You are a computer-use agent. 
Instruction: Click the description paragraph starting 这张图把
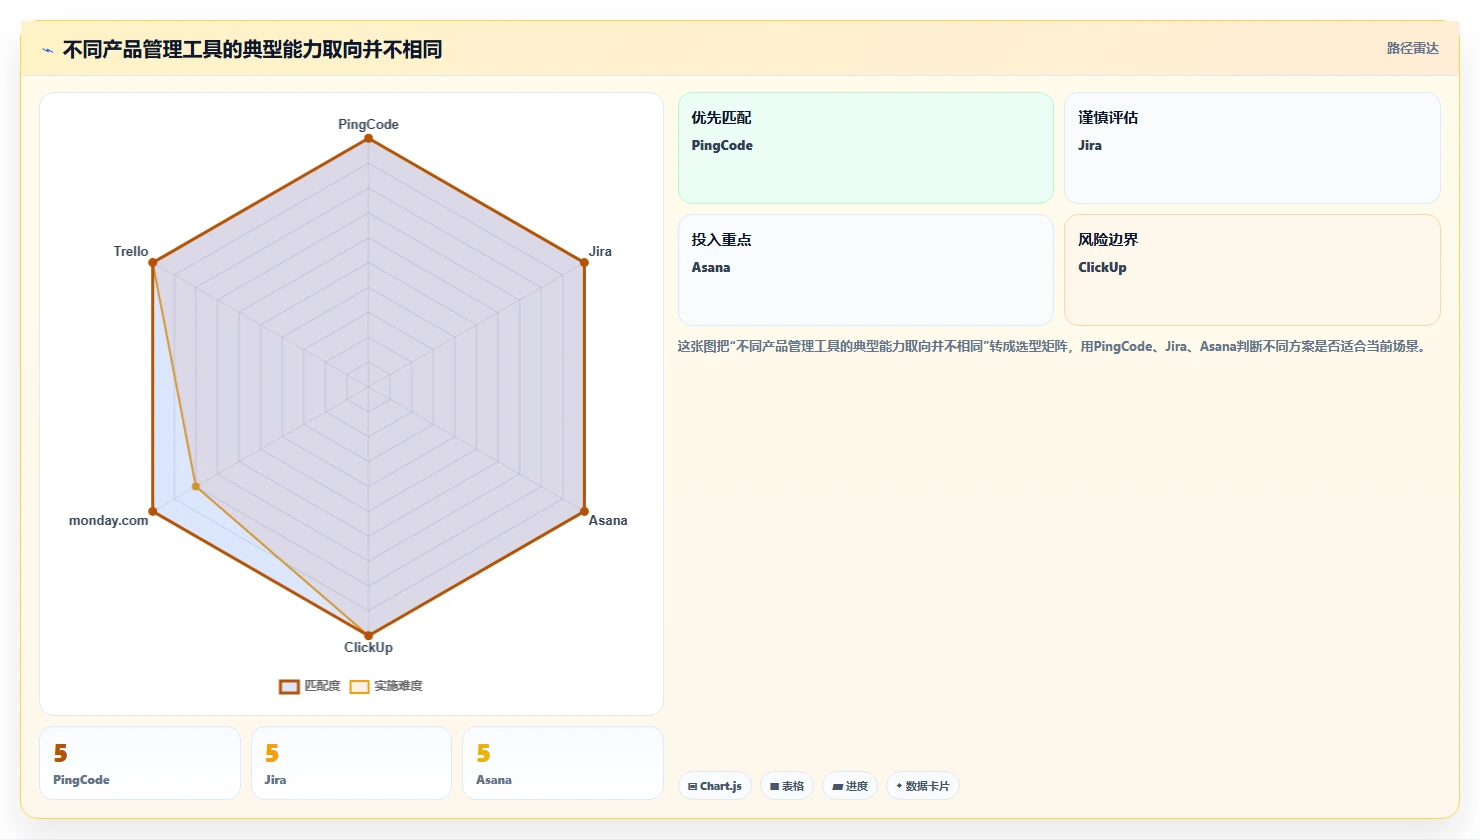pyautogui.click(x=1053, y=346)
